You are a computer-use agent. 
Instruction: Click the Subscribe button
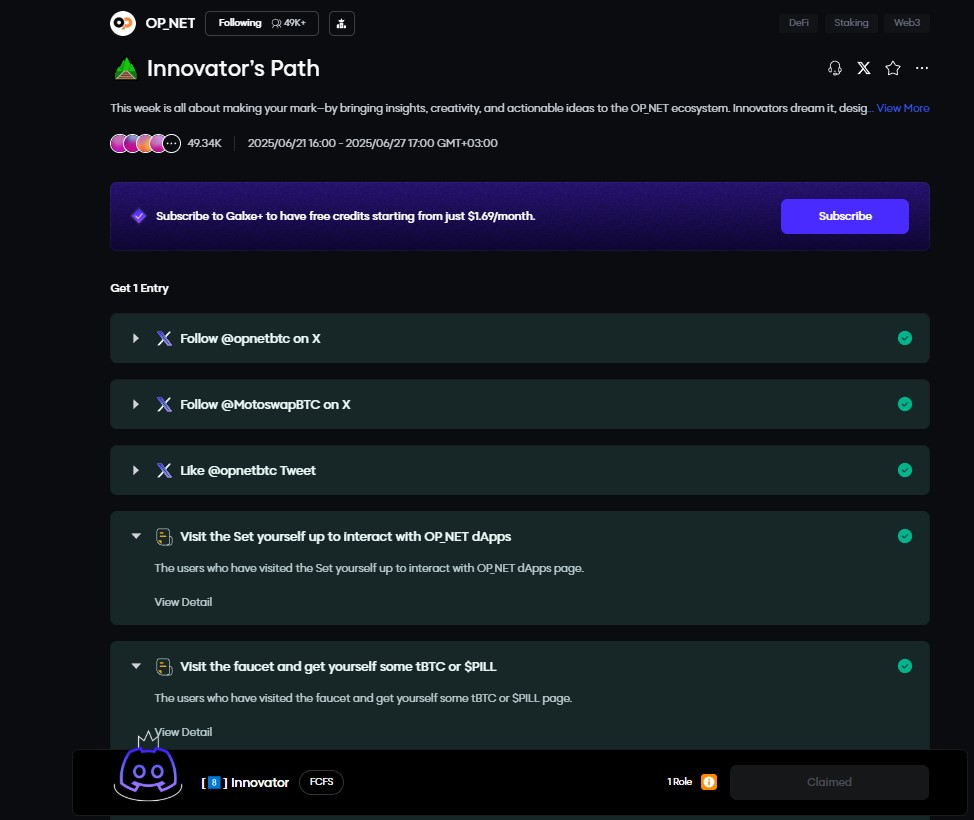tap(844, 216)
